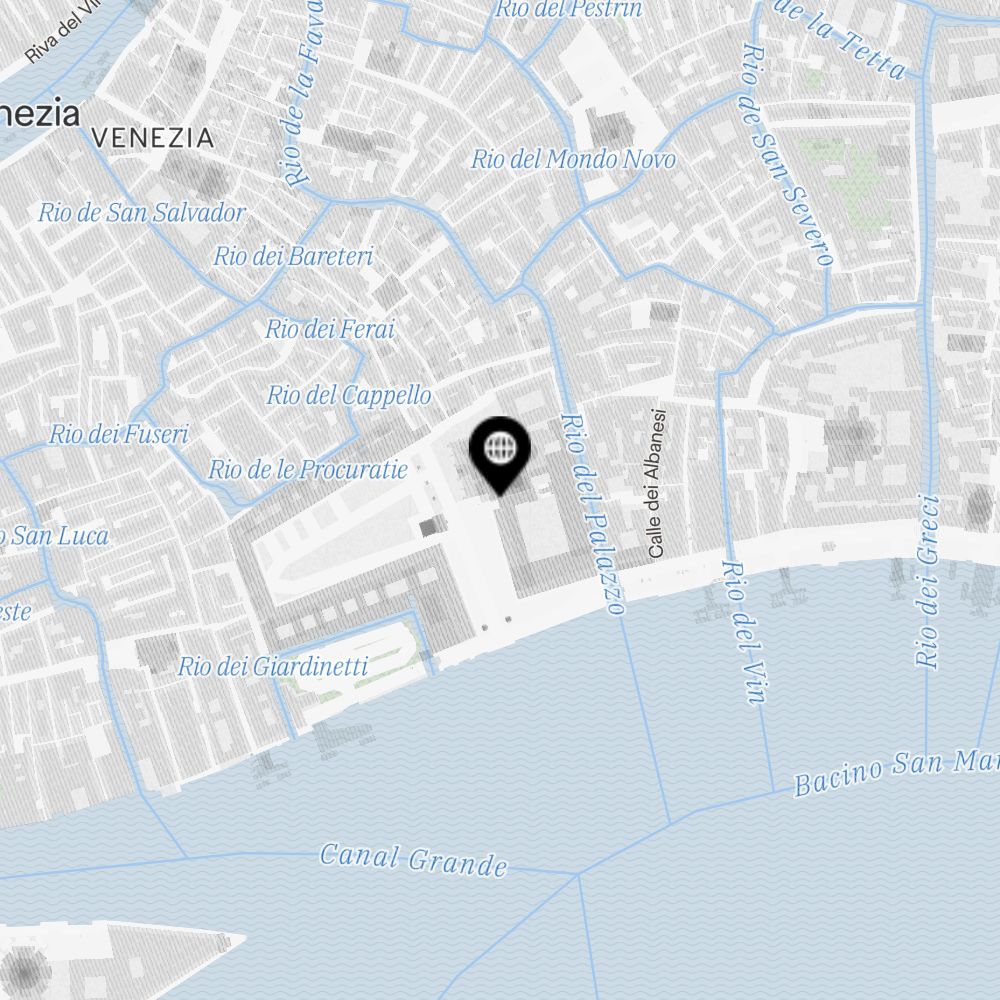Image resolution: width=1000 pixels, height=1000 pixels.
Task: Click the Rio del Mondo Novo label
Action: 573,159
